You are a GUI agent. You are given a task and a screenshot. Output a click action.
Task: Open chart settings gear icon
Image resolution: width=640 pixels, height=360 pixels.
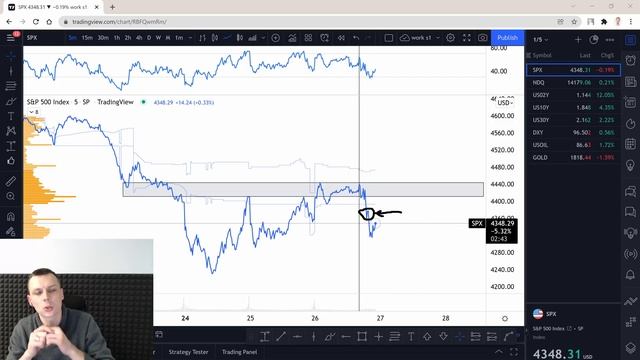coord(450,38)
